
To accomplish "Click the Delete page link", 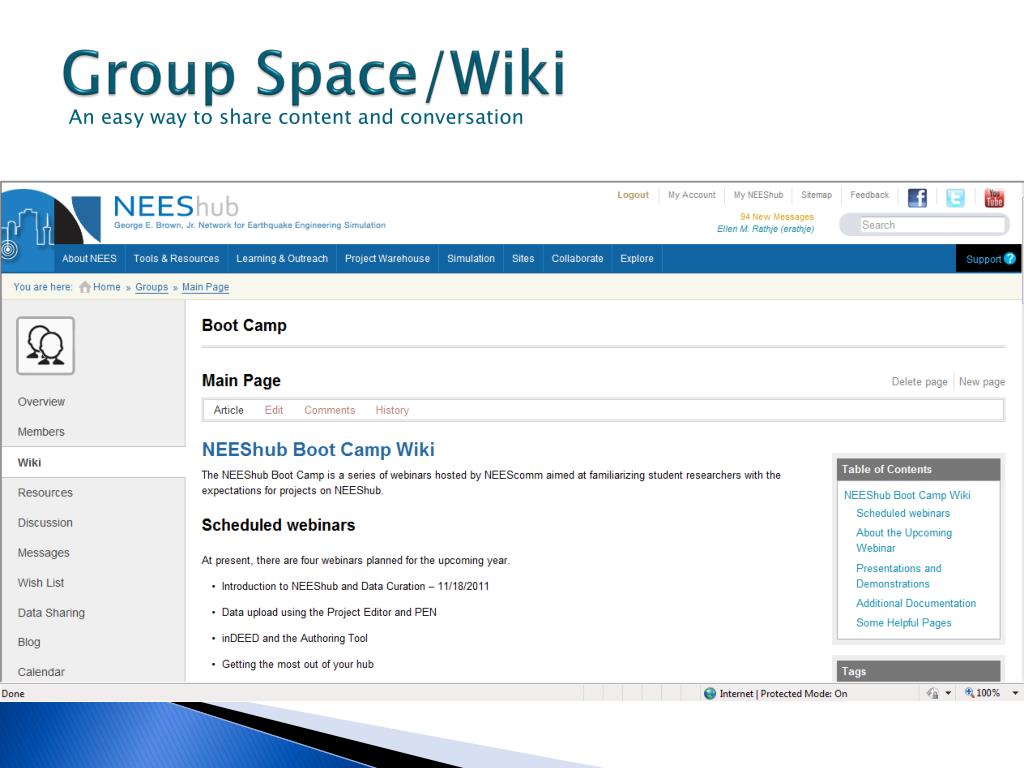I will [x=920, y=381].
